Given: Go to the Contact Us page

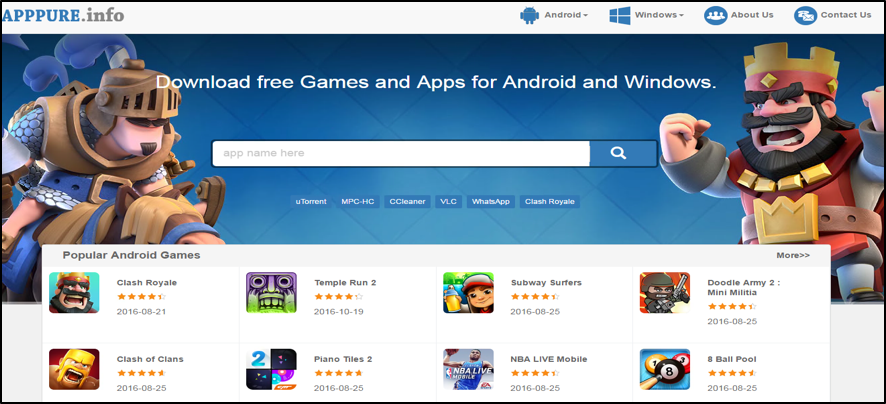Looking at the screenshot, I should pos(832,15).
